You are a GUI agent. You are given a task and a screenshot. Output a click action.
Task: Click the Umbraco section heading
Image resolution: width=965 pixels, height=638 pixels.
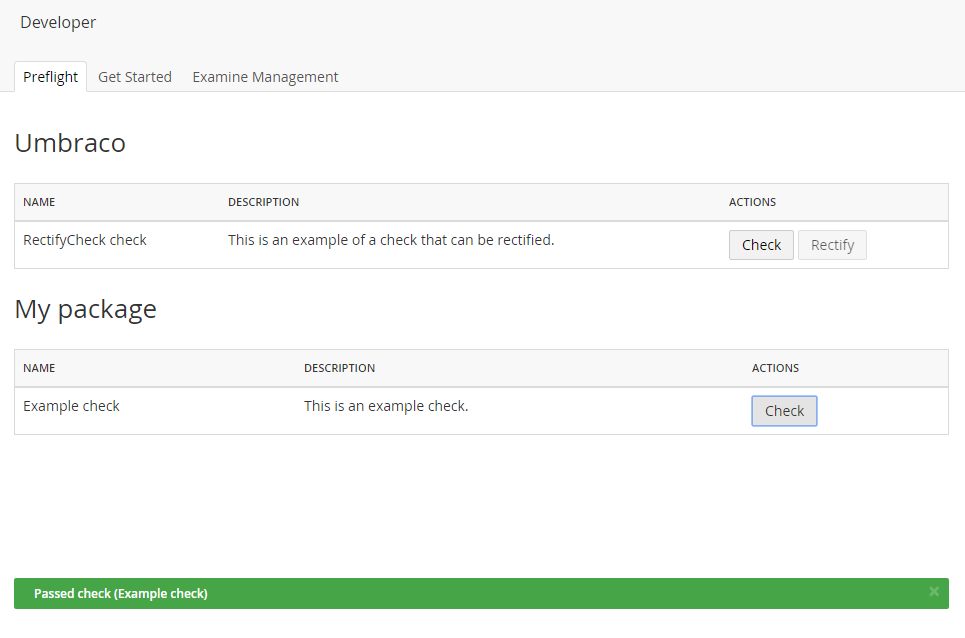click(x=70, y=143)
